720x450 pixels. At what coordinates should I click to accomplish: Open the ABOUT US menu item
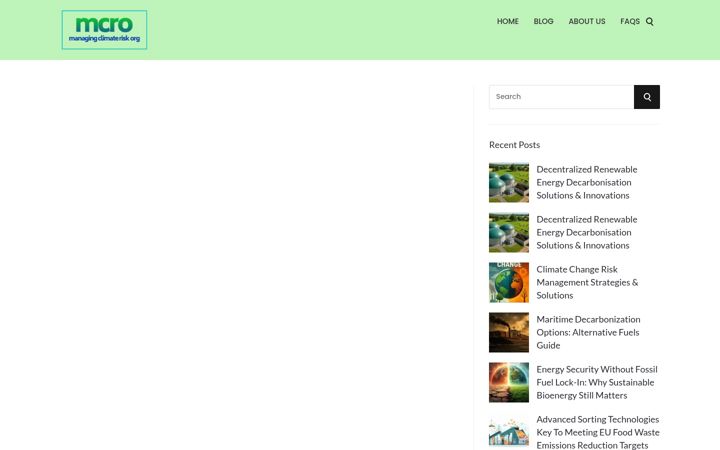coord(587,21)
